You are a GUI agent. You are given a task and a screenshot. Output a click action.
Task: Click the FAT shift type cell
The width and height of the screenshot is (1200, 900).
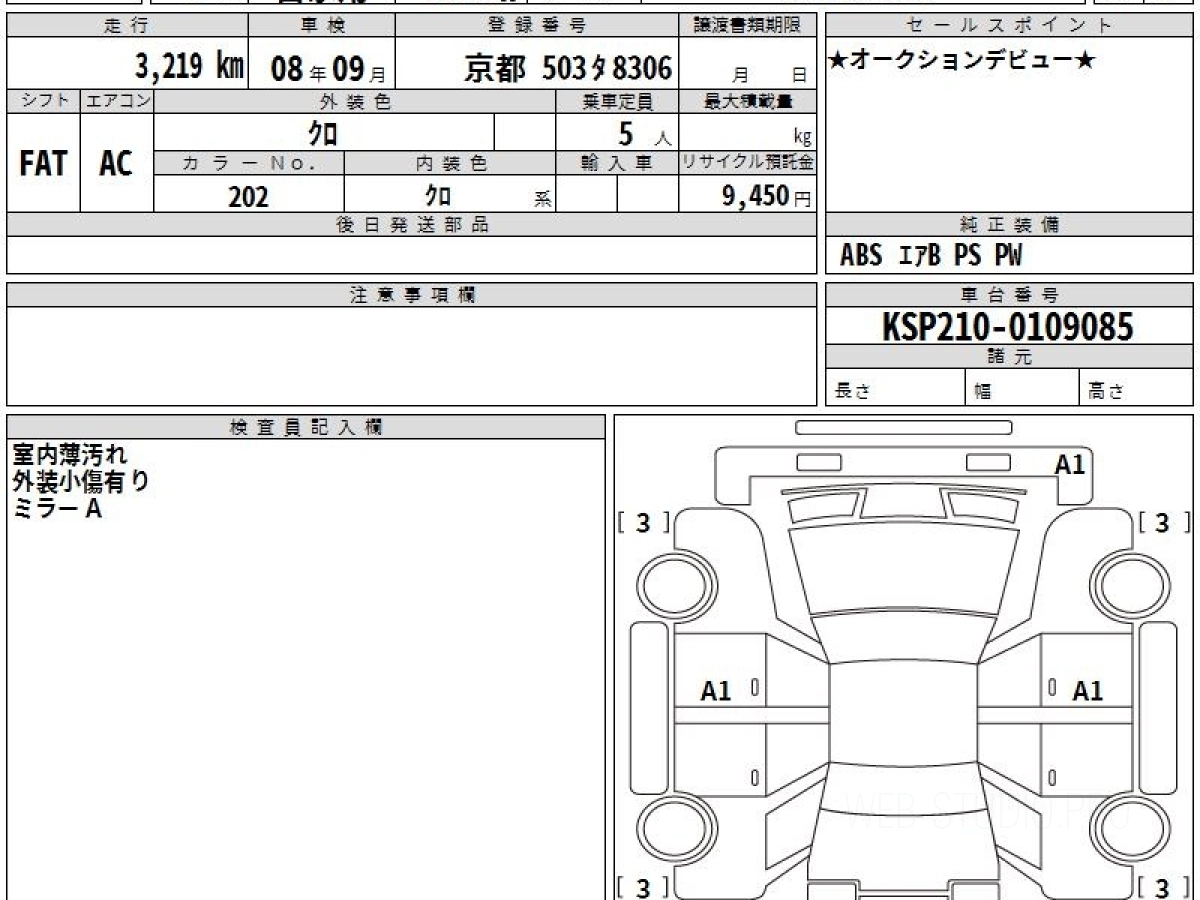[x=43, y=164]
